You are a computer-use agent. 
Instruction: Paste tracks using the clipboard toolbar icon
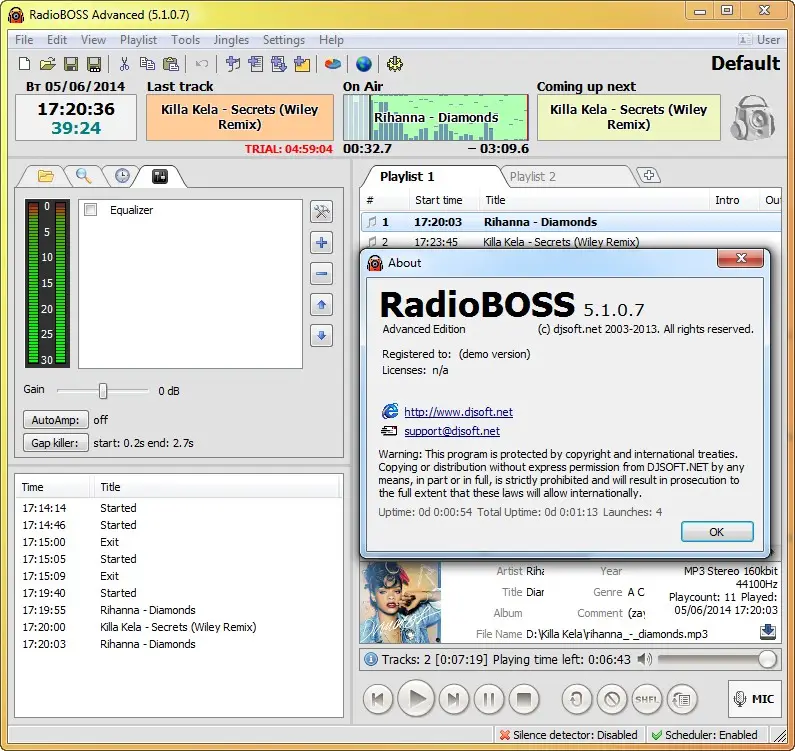[171, 64]
